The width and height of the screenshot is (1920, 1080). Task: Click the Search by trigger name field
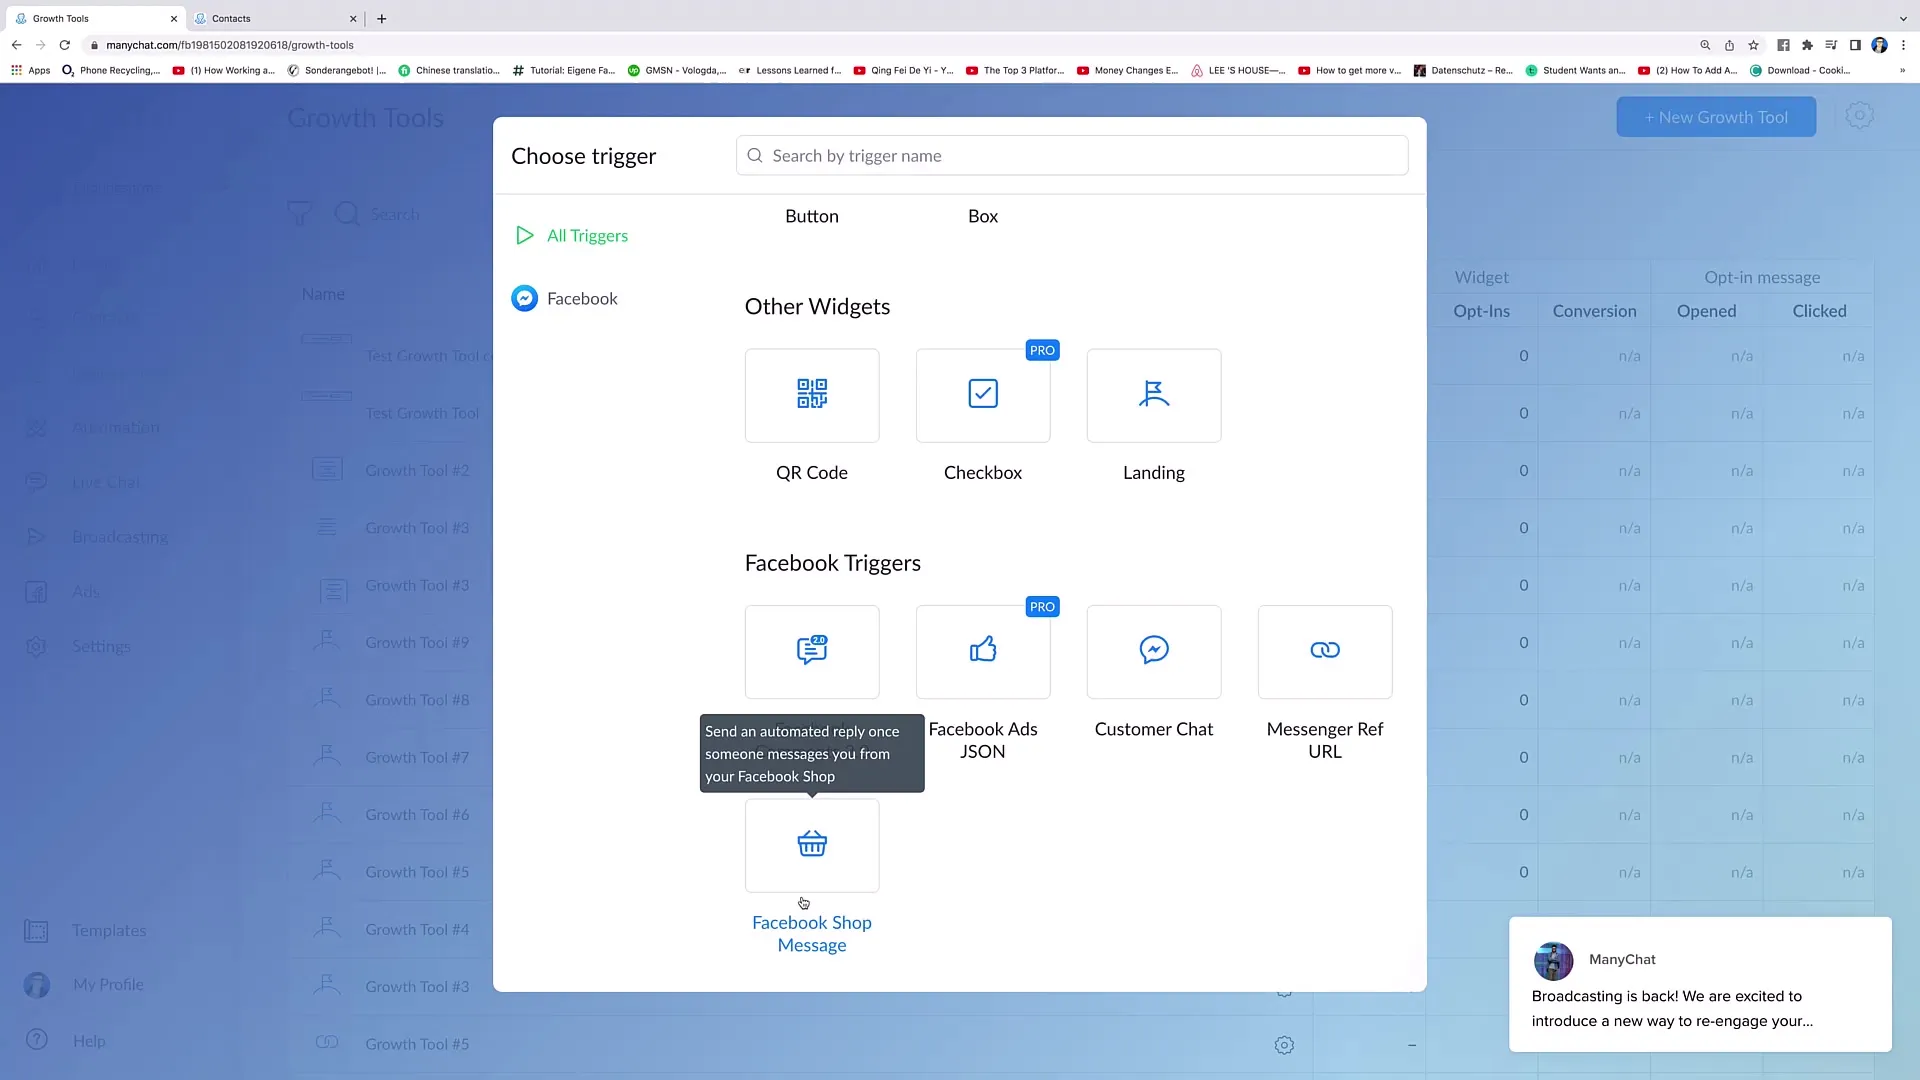tap(1072, 154)
